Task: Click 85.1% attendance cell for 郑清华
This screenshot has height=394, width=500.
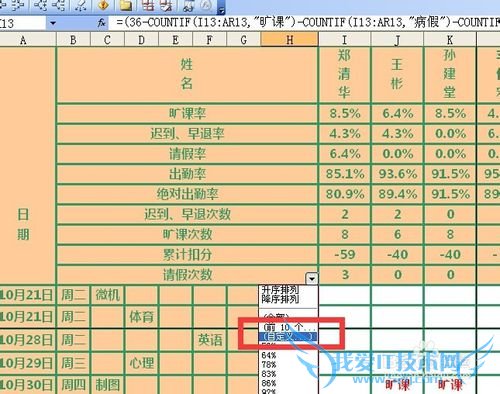Action: click(345, 174)
